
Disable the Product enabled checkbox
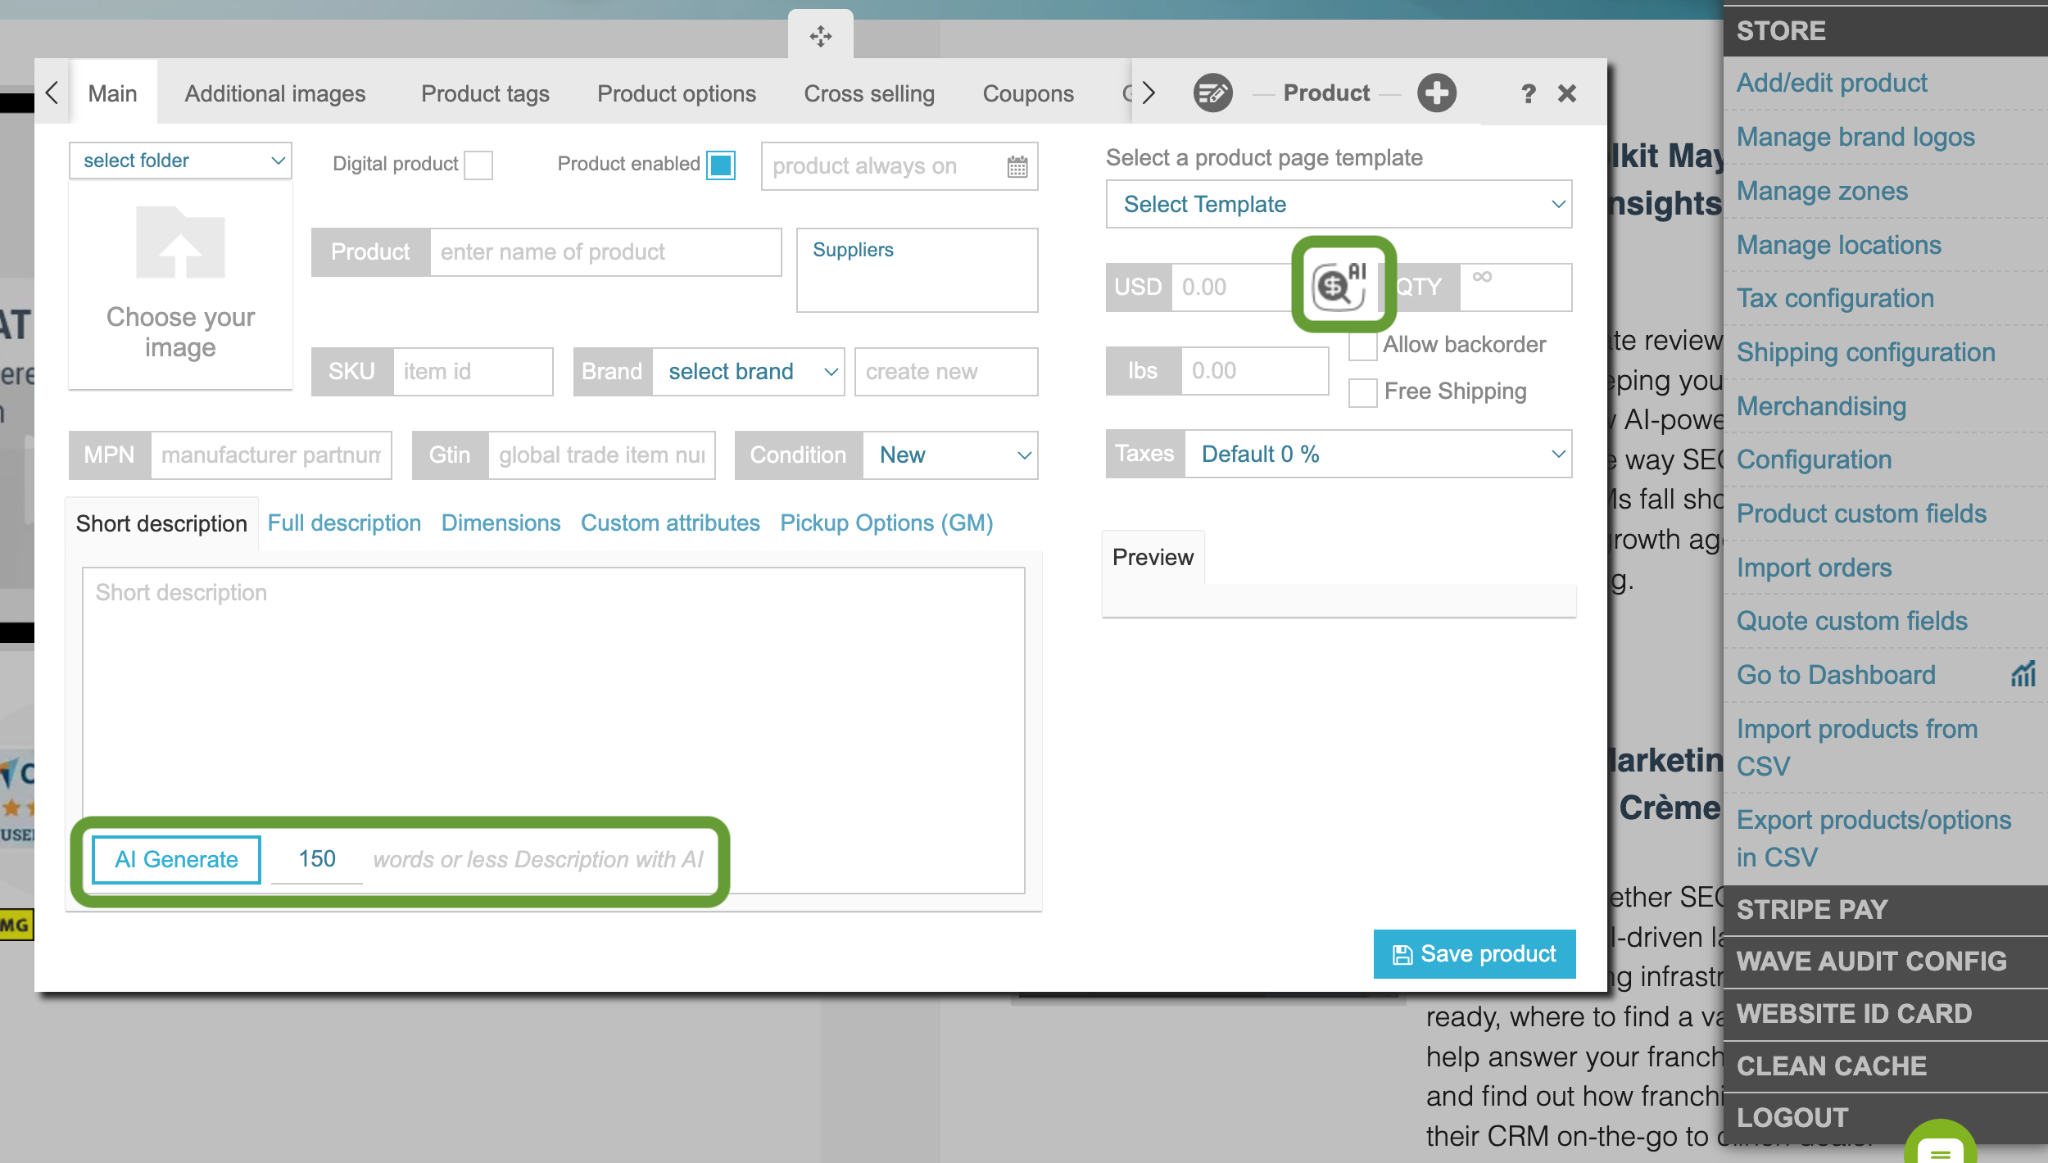tap(720, 165)
